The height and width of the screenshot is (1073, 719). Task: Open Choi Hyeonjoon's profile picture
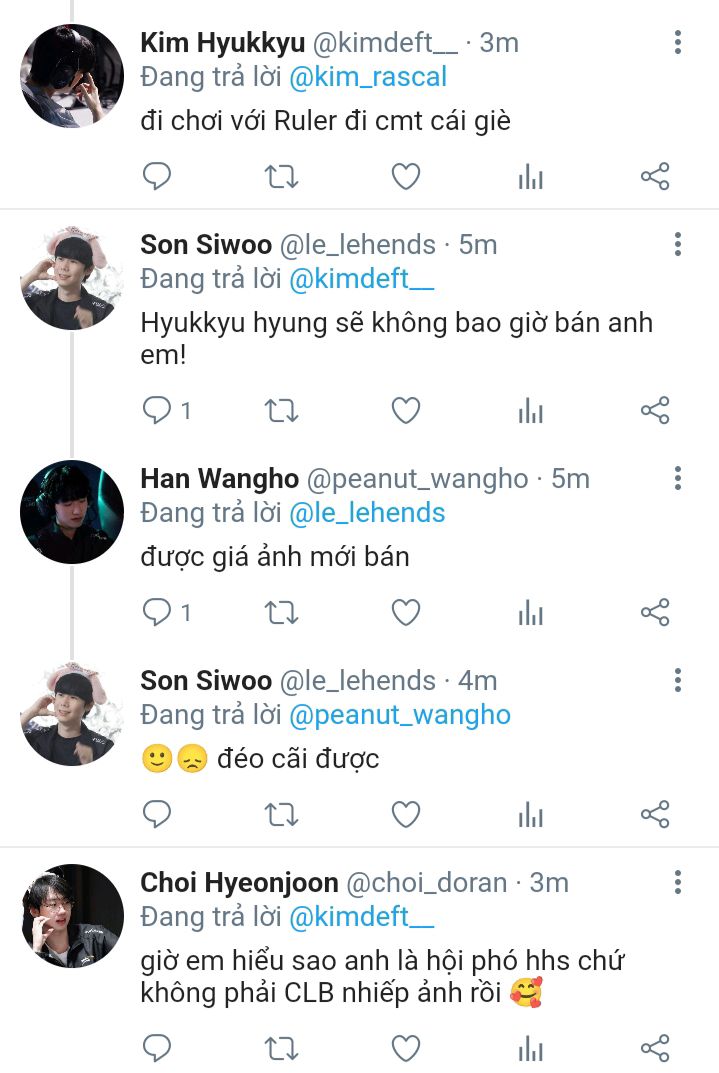point(72,916)
